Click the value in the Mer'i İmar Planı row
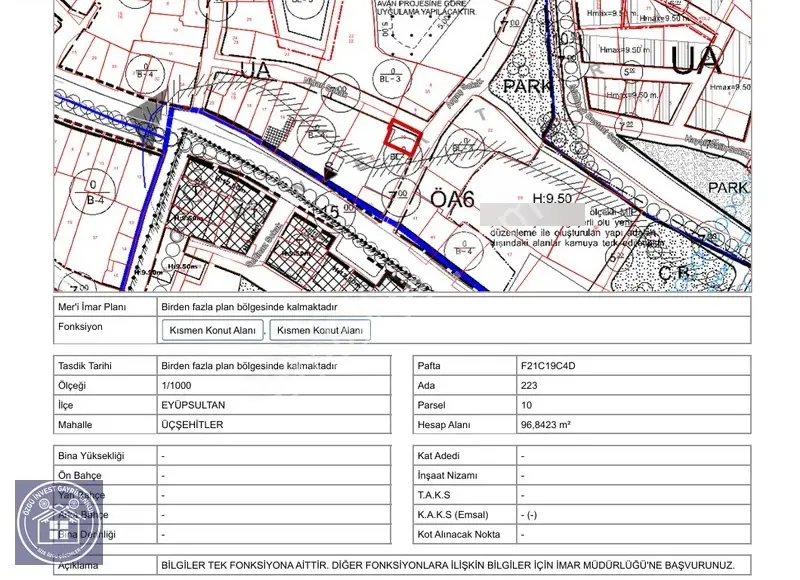This screenshot has height=580, width=800. click(249, 307)
